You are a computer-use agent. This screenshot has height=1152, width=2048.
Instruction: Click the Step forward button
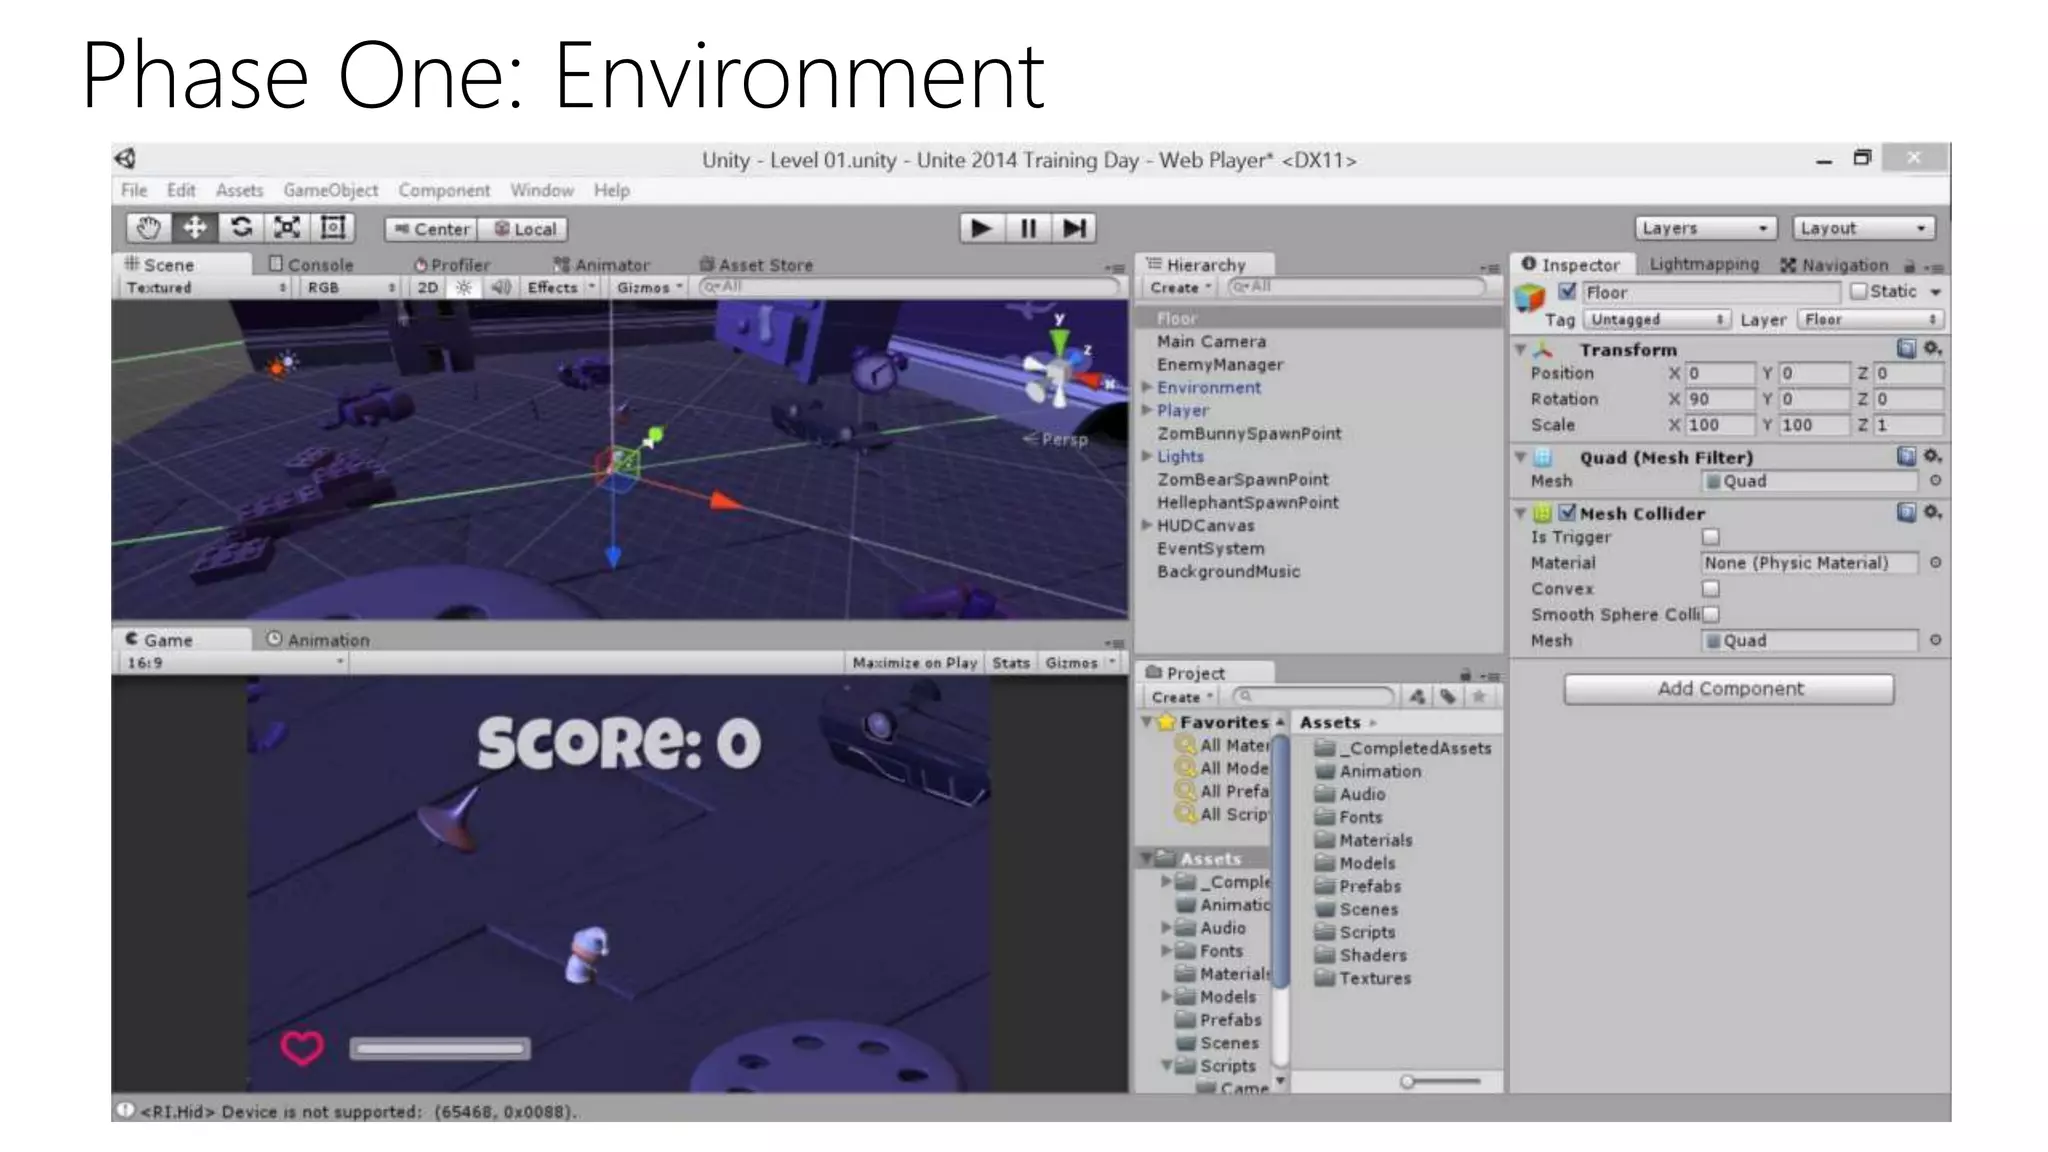[x=1075, y=228]
